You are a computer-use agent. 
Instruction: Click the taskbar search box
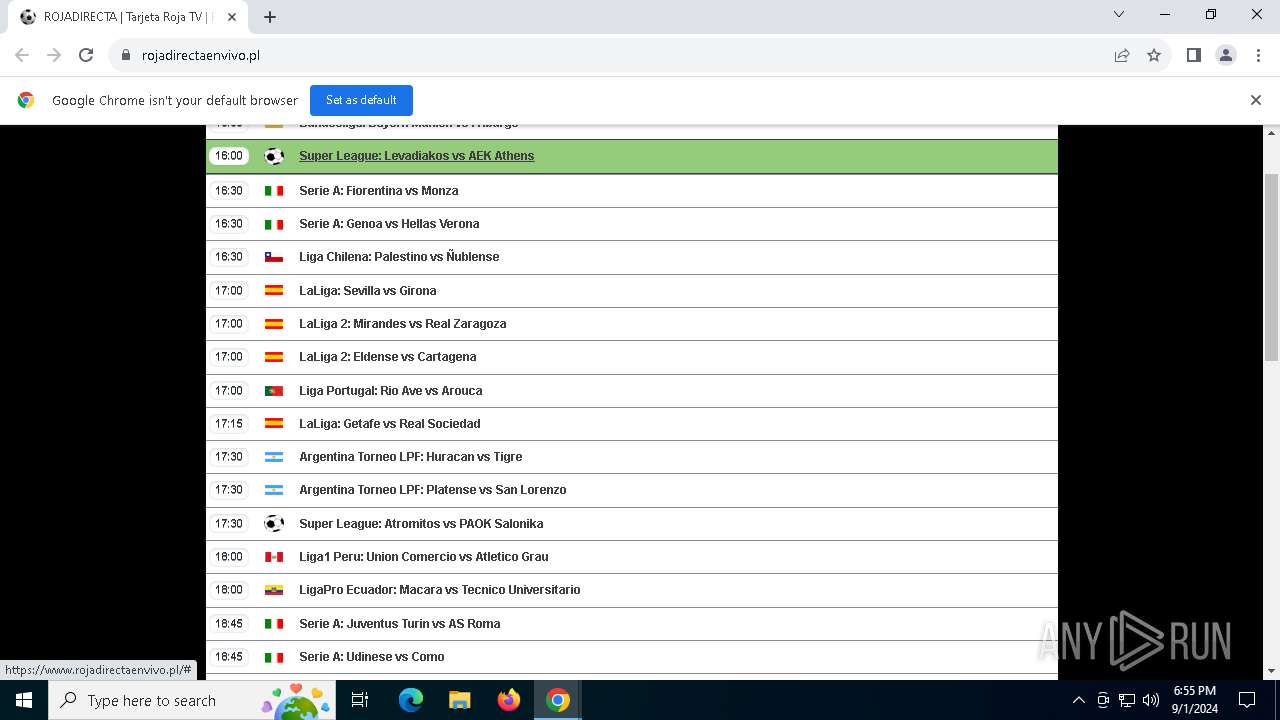pos(191,700)
